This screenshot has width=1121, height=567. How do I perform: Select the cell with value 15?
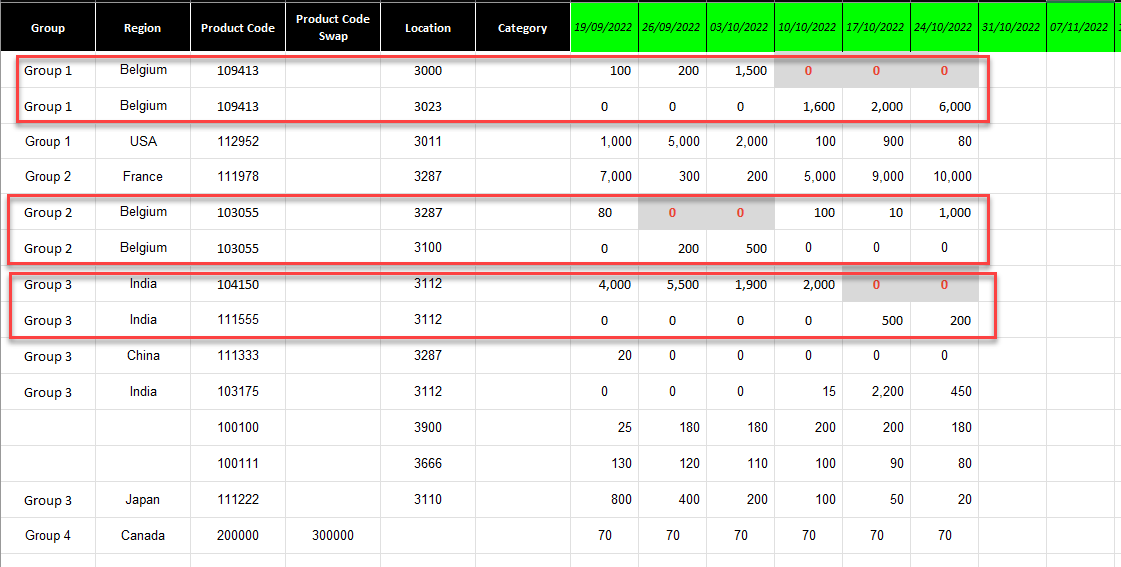click(808, 391)
